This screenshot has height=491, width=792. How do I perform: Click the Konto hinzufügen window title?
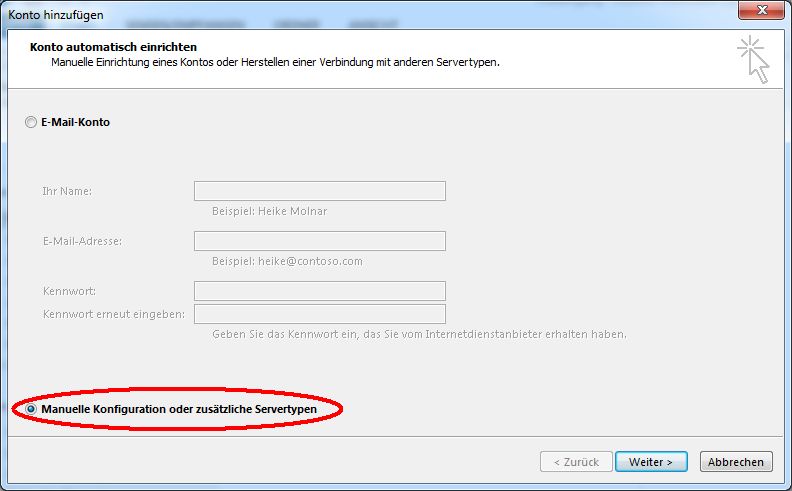(56, 15)
